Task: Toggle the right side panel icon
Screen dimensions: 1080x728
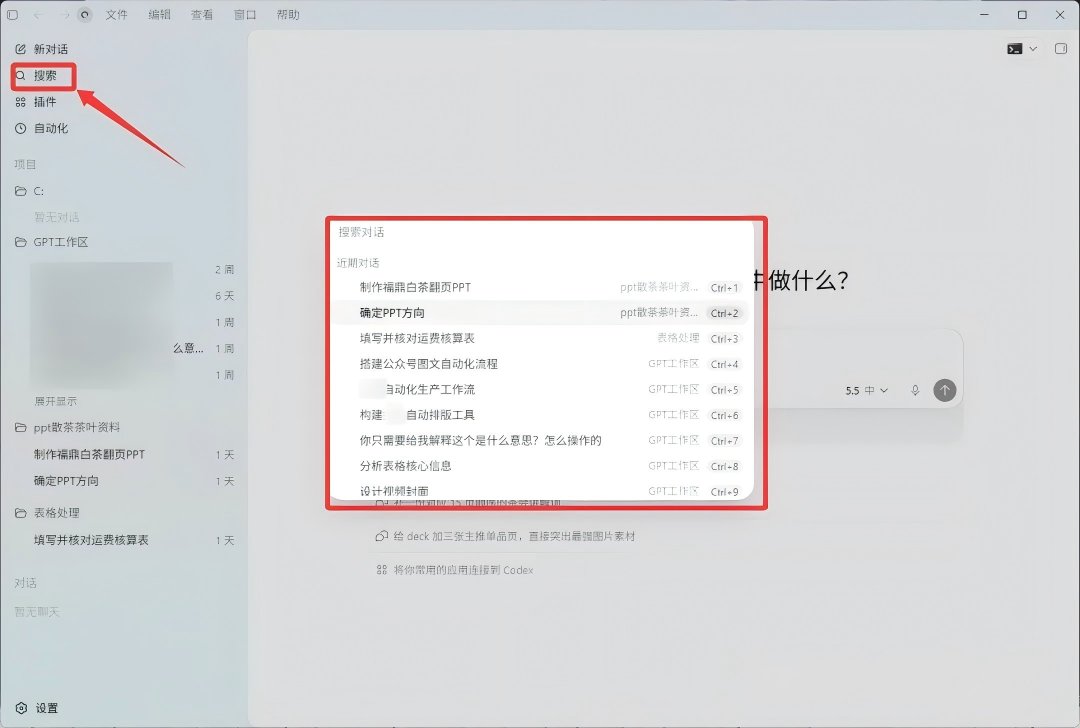Action: point(1061,48)
